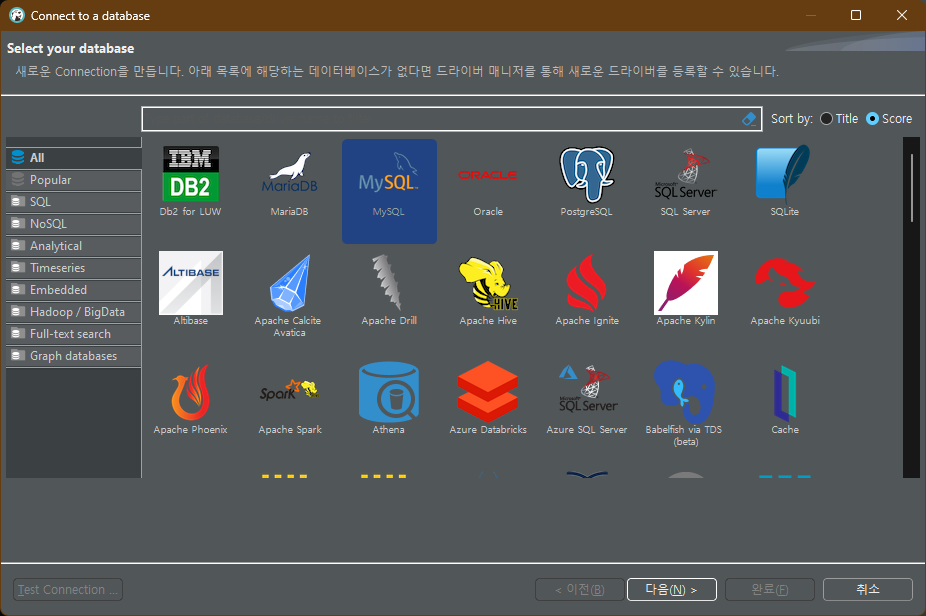The height and width of the screenshot is (616, 926).
Task: Sort database list by Title
Action: (839, 119)
